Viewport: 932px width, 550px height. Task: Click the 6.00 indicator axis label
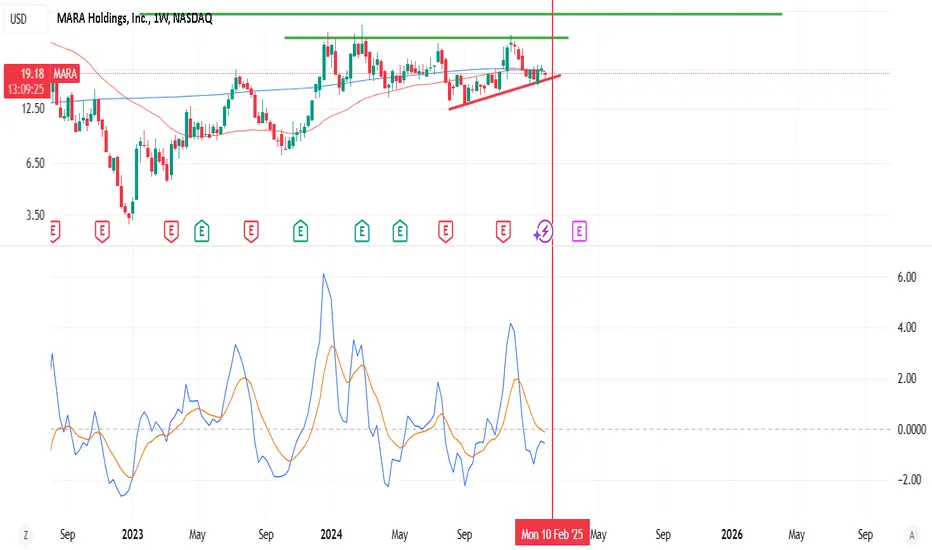click(x=906, y=277)
